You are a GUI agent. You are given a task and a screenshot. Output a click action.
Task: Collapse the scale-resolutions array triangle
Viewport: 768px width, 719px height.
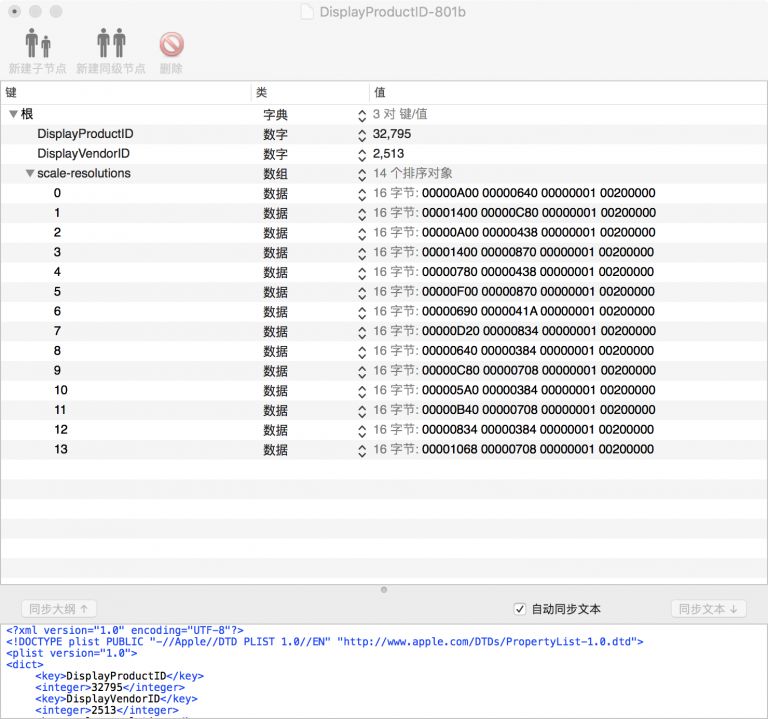coord(30,173)
